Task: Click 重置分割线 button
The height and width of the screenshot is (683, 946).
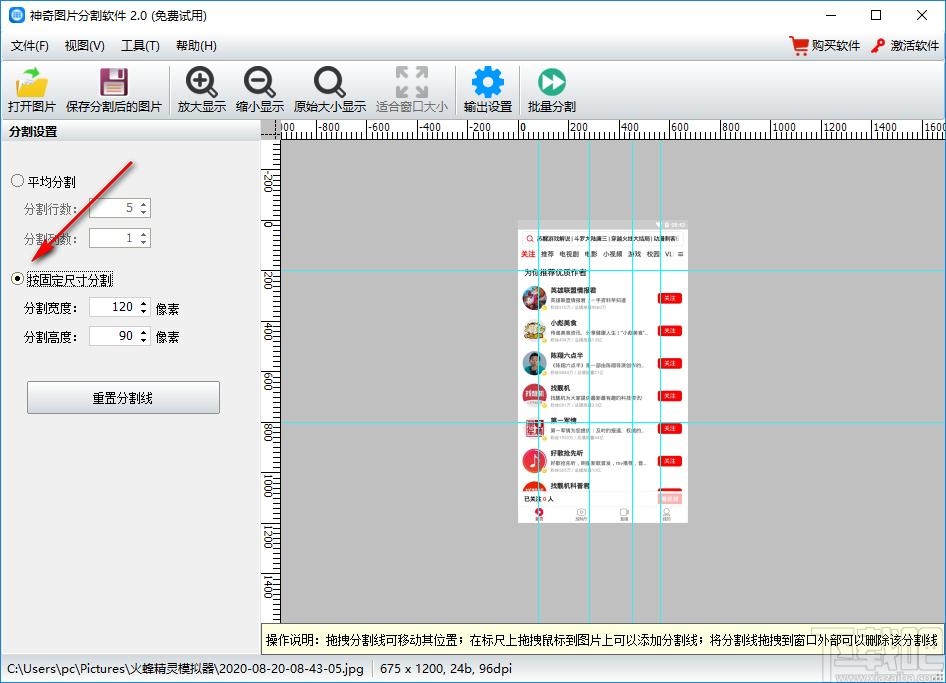Action: coord(123,398)
